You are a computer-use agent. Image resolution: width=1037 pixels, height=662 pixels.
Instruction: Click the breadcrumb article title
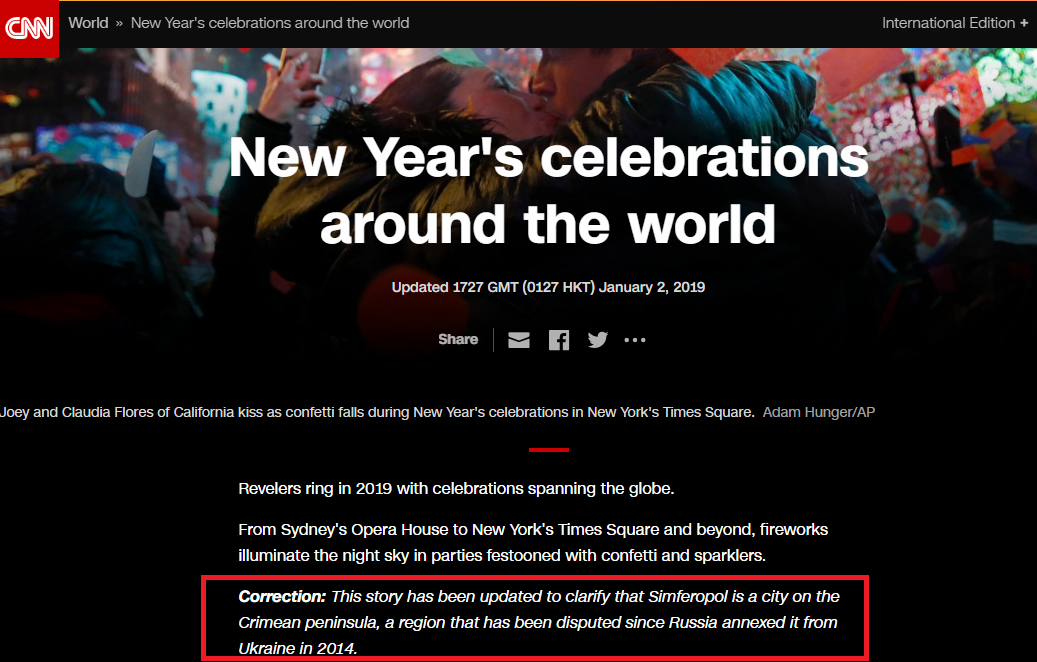coord(270,23)
